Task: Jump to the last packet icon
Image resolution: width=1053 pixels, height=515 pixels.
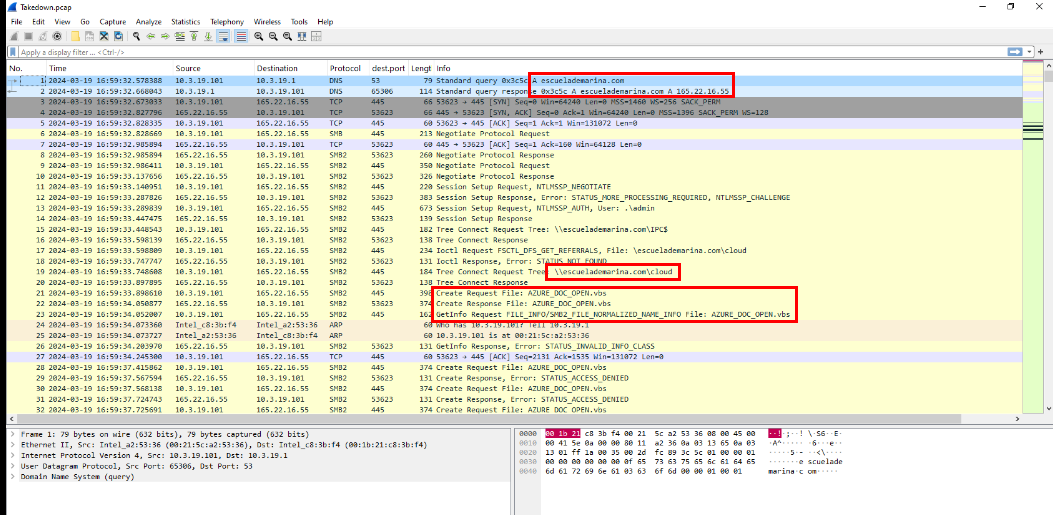Action: (x=207, y=36)
